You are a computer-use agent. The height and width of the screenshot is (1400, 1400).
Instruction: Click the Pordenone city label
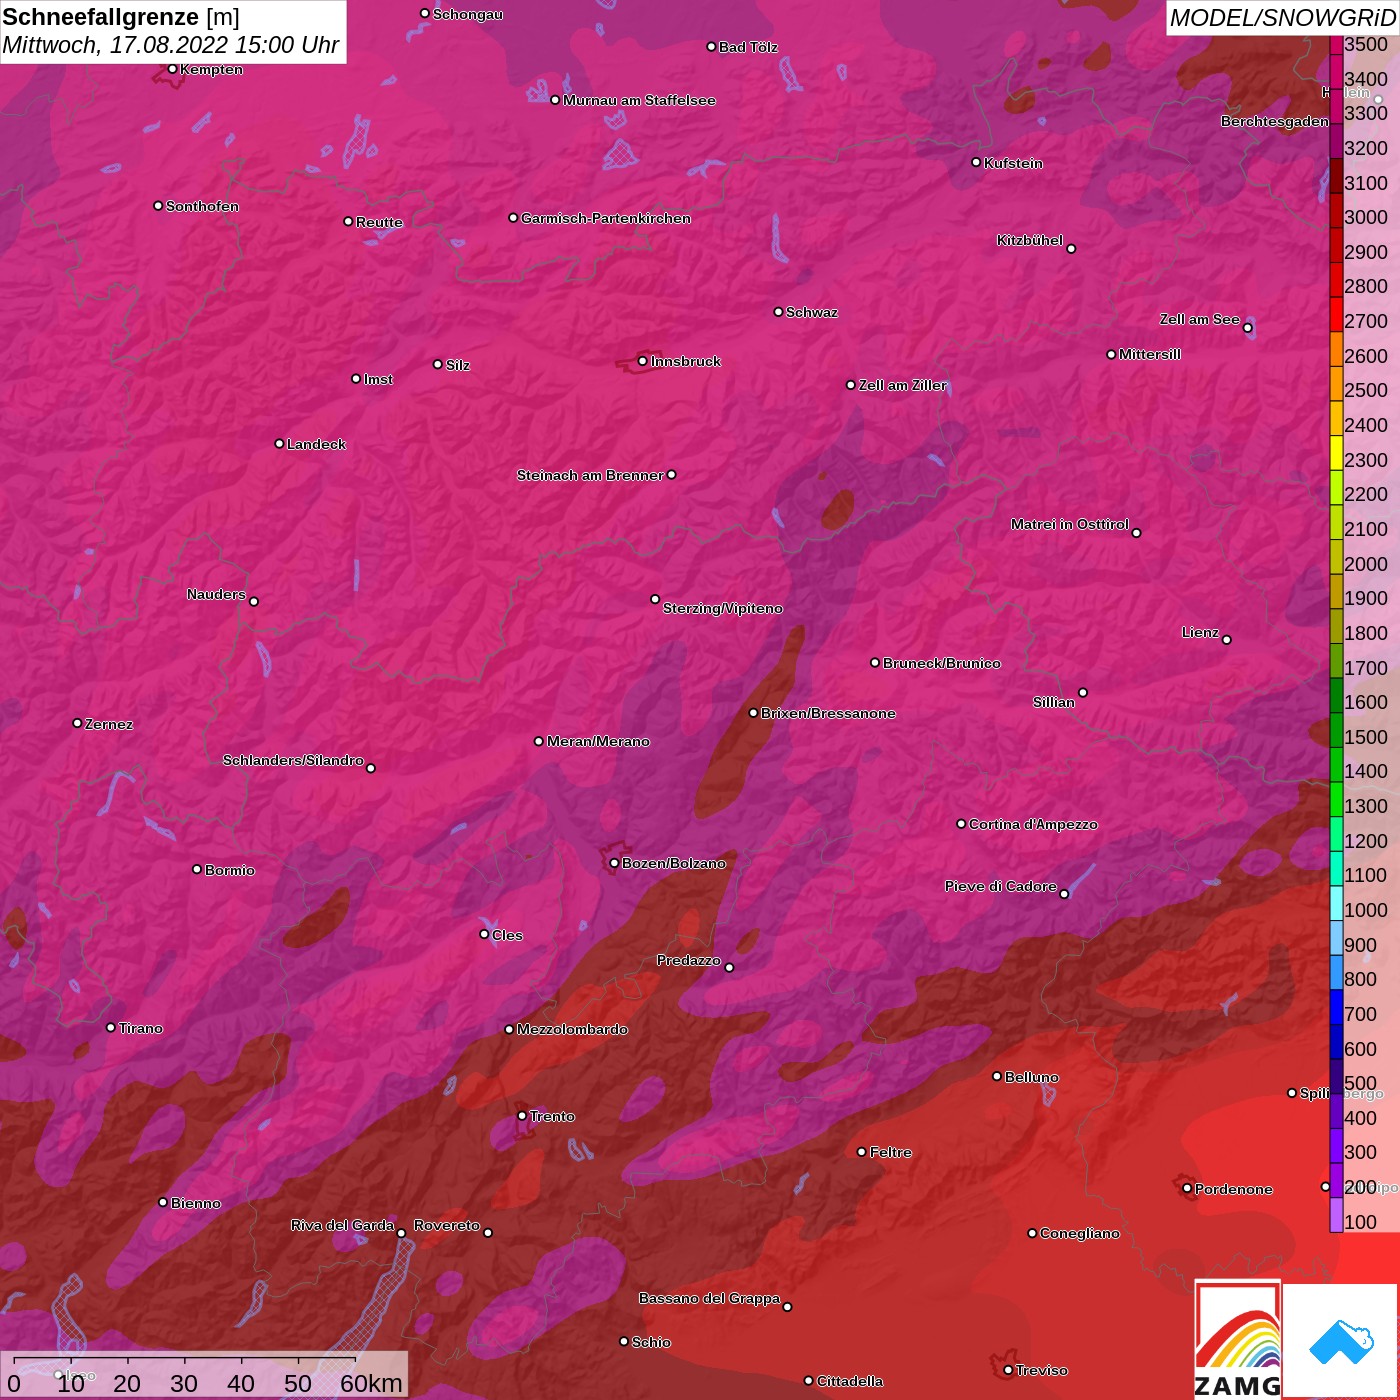click(1233, 1189)
